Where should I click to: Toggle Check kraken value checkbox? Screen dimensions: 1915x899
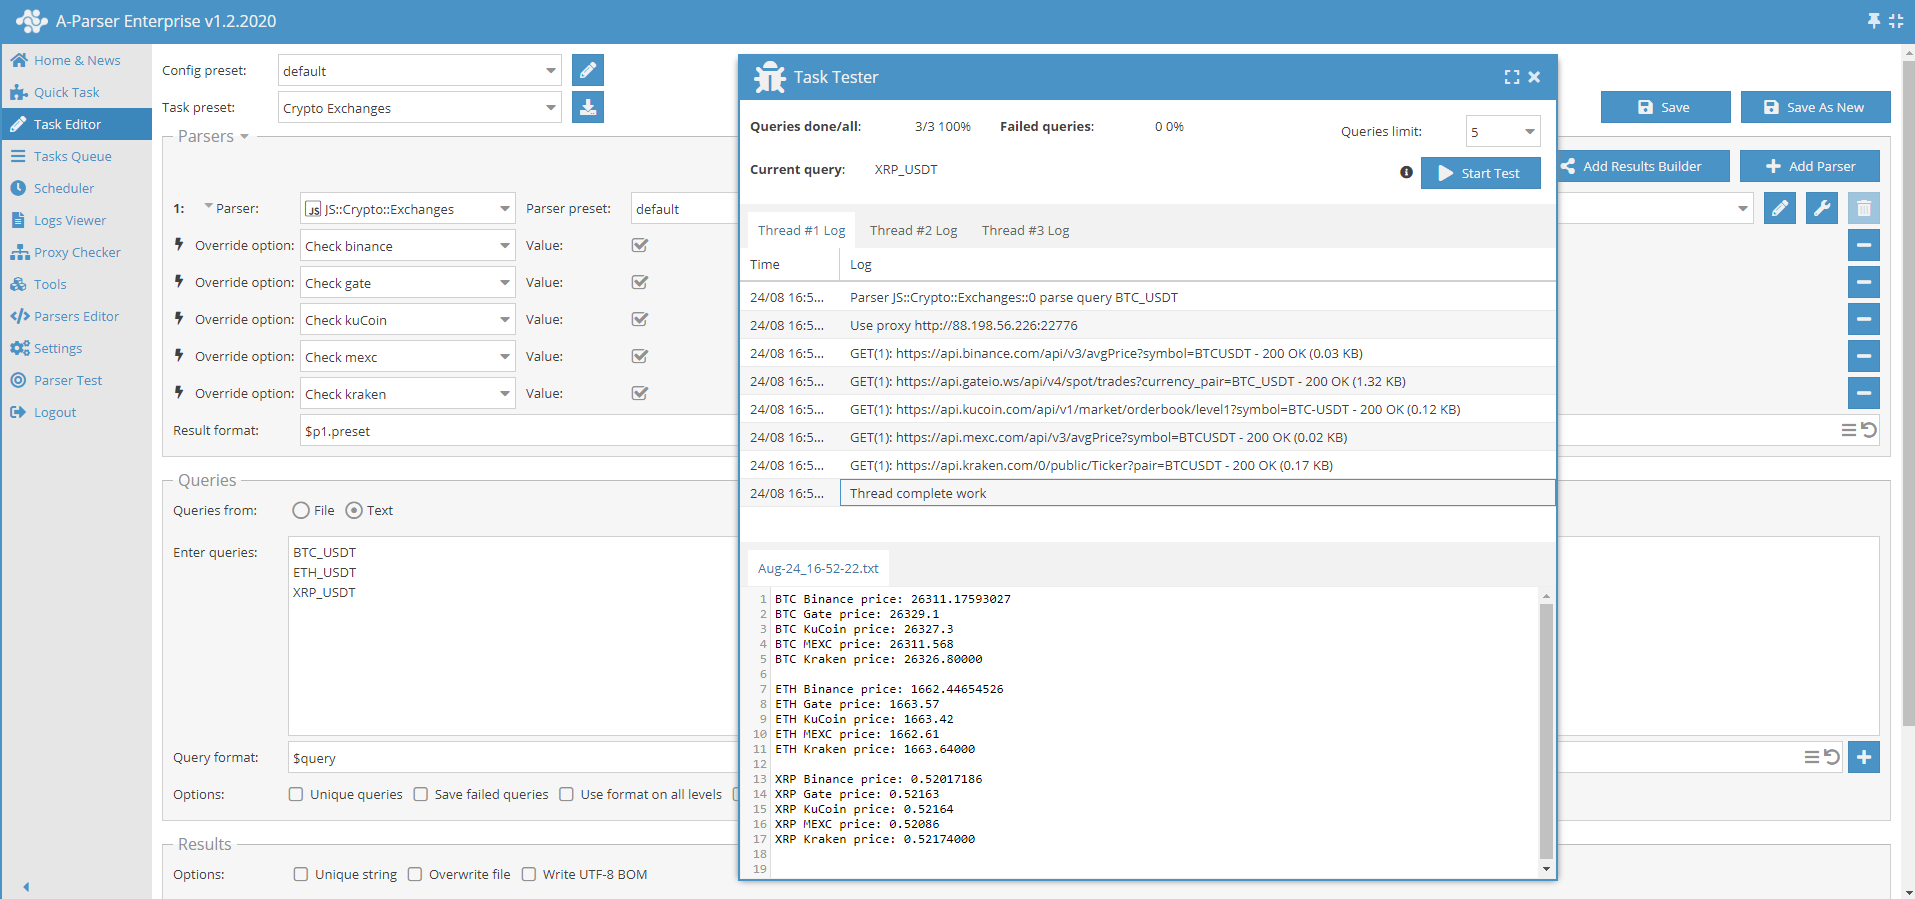[x=640, y=393]
